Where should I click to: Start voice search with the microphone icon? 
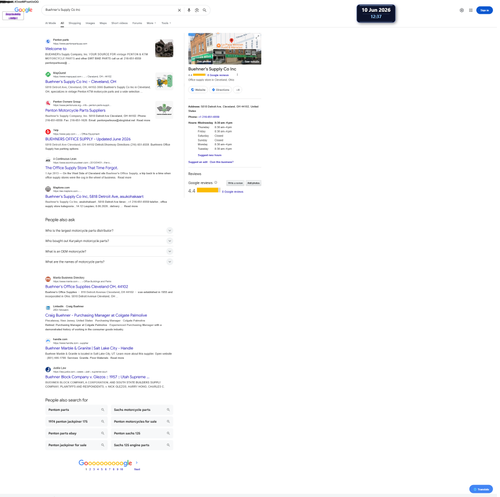tap(189, 10)
